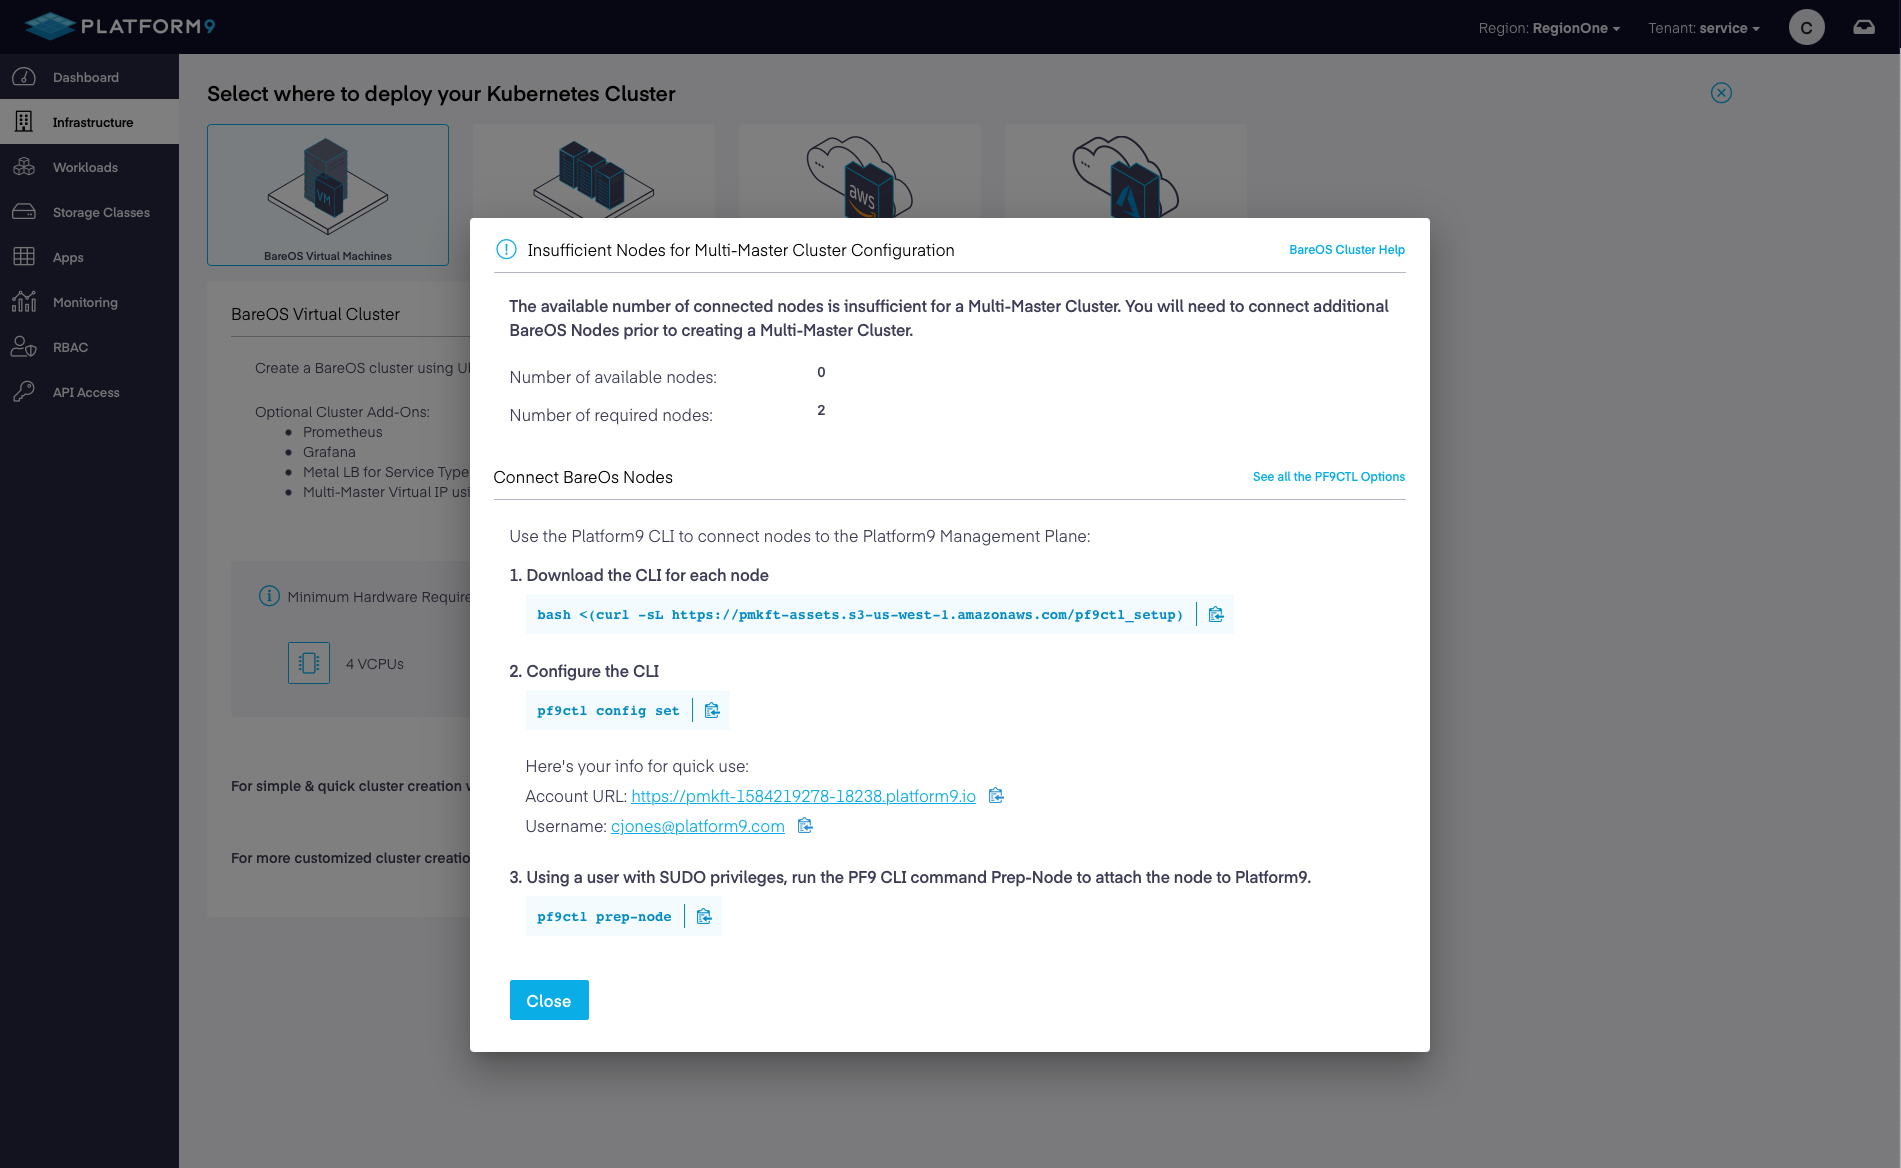Image resolution: width=1901 pixels, height=1168 pixels.
Task: Click the Monitoring chart icon
Action: pos(24,302)
